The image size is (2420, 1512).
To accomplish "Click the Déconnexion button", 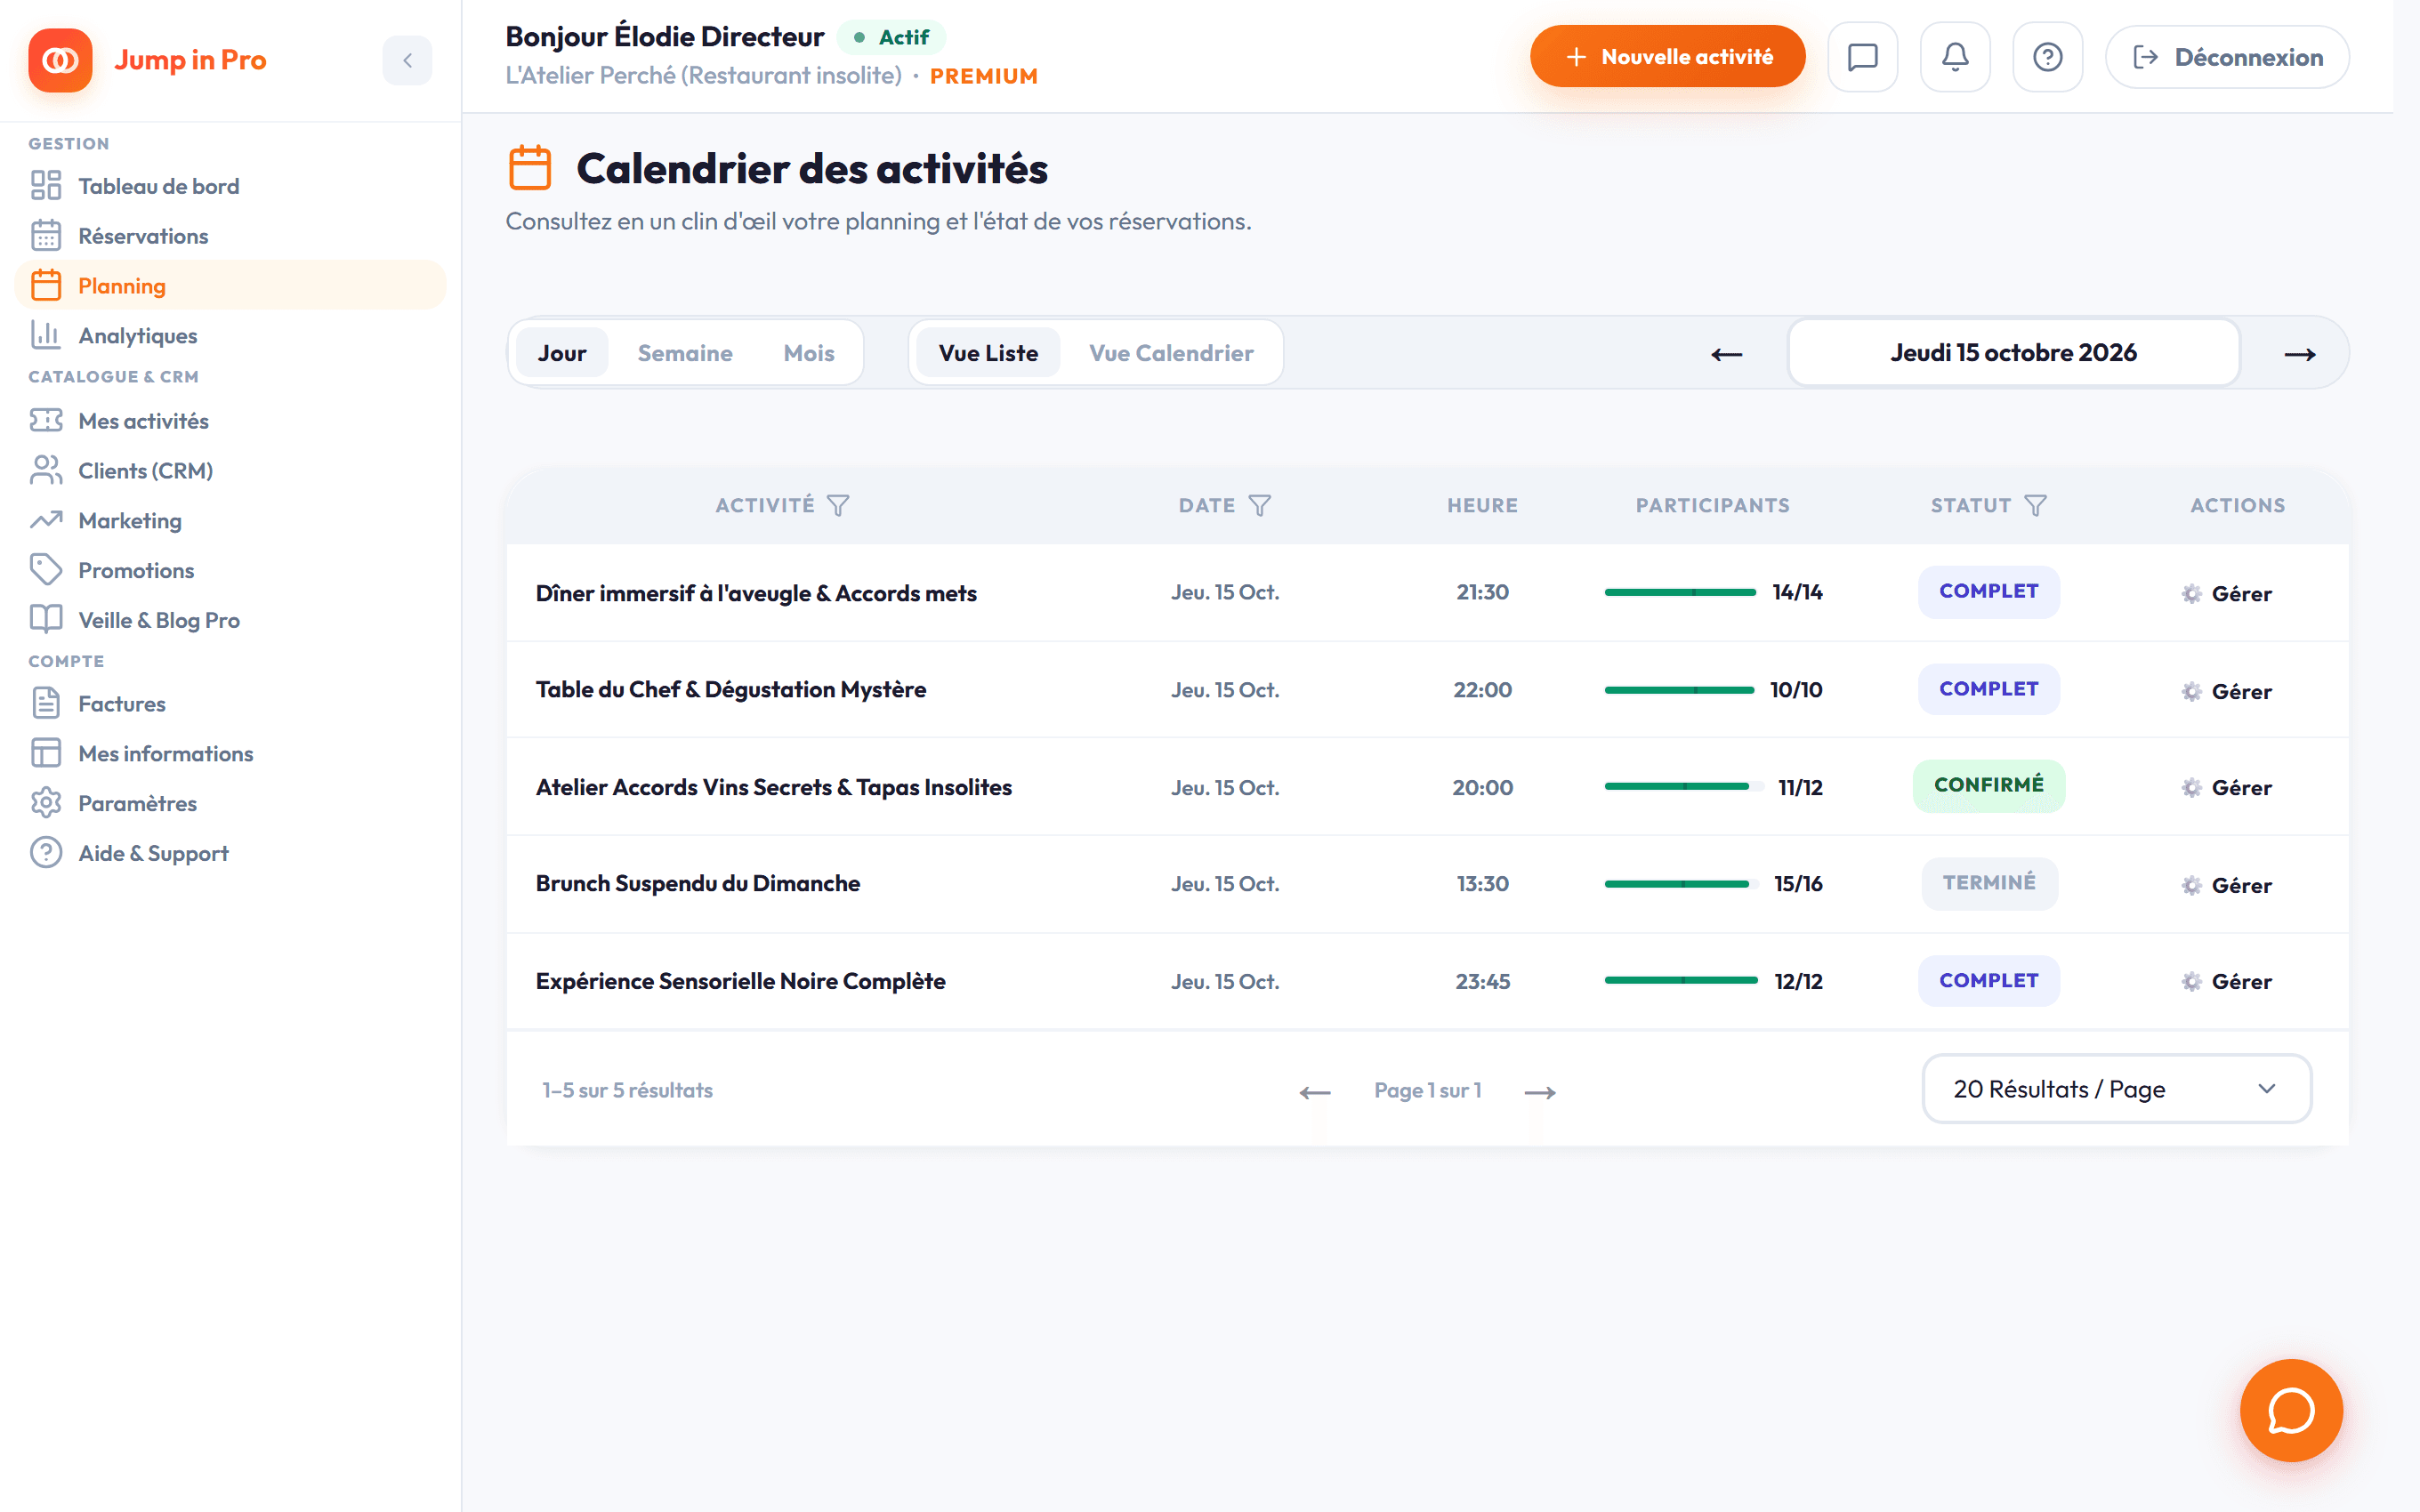I will 2227,57.
